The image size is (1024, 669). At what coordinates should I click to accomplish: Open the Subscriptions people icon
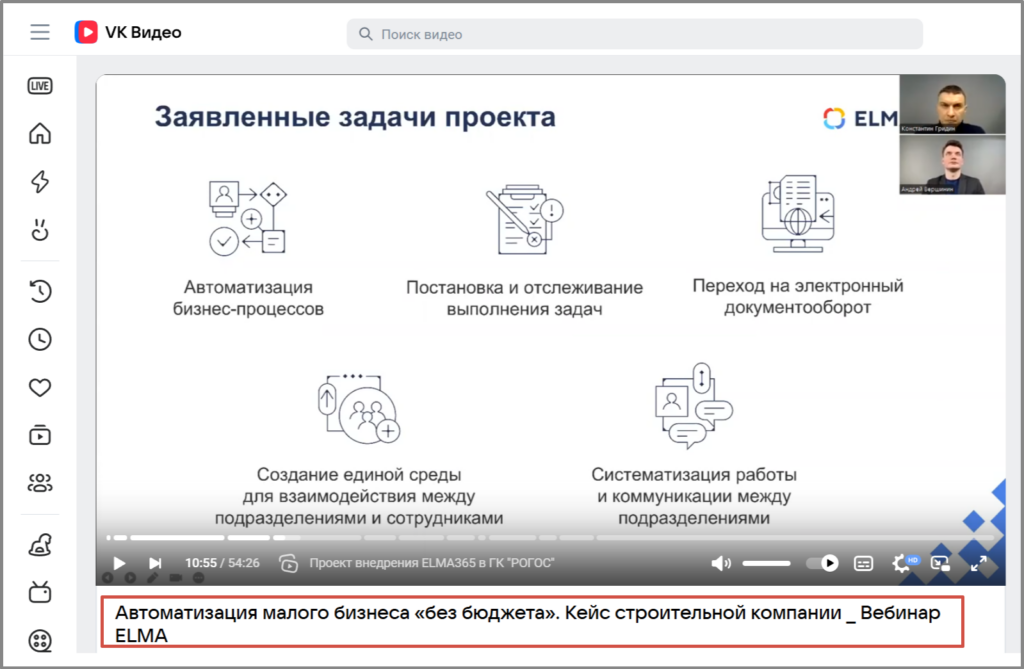click(x=40, y=485)
